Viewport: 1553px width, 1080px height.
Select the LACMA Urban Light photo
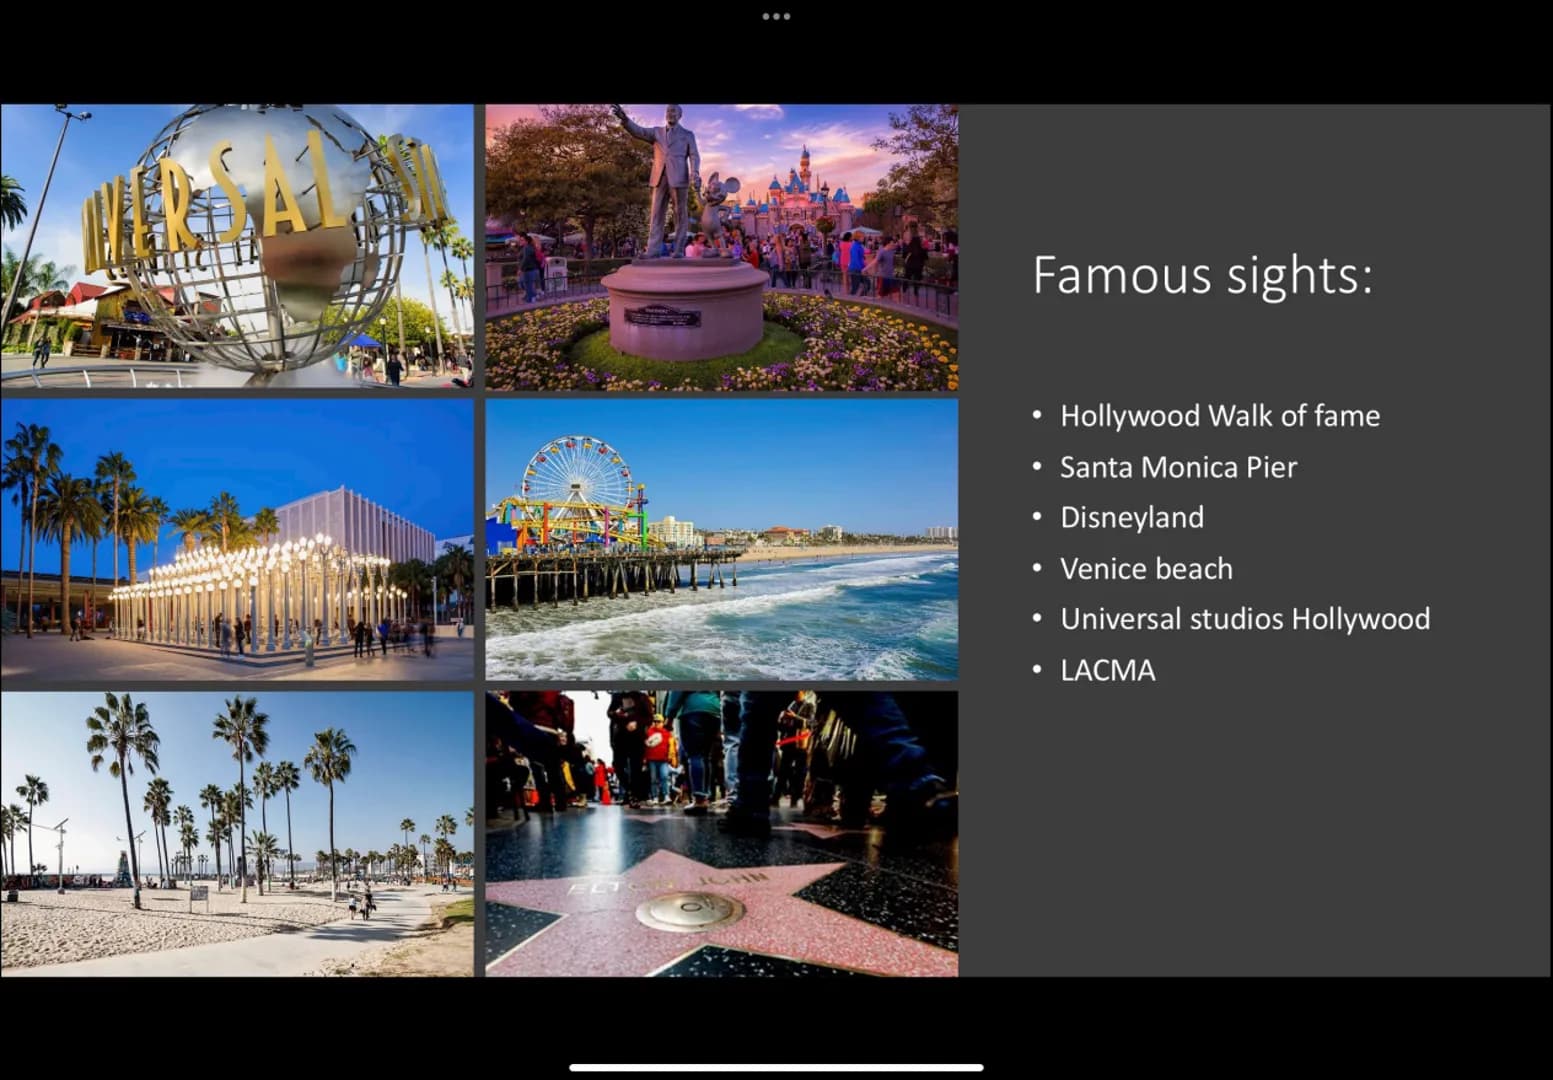click(x=237, y=540)
